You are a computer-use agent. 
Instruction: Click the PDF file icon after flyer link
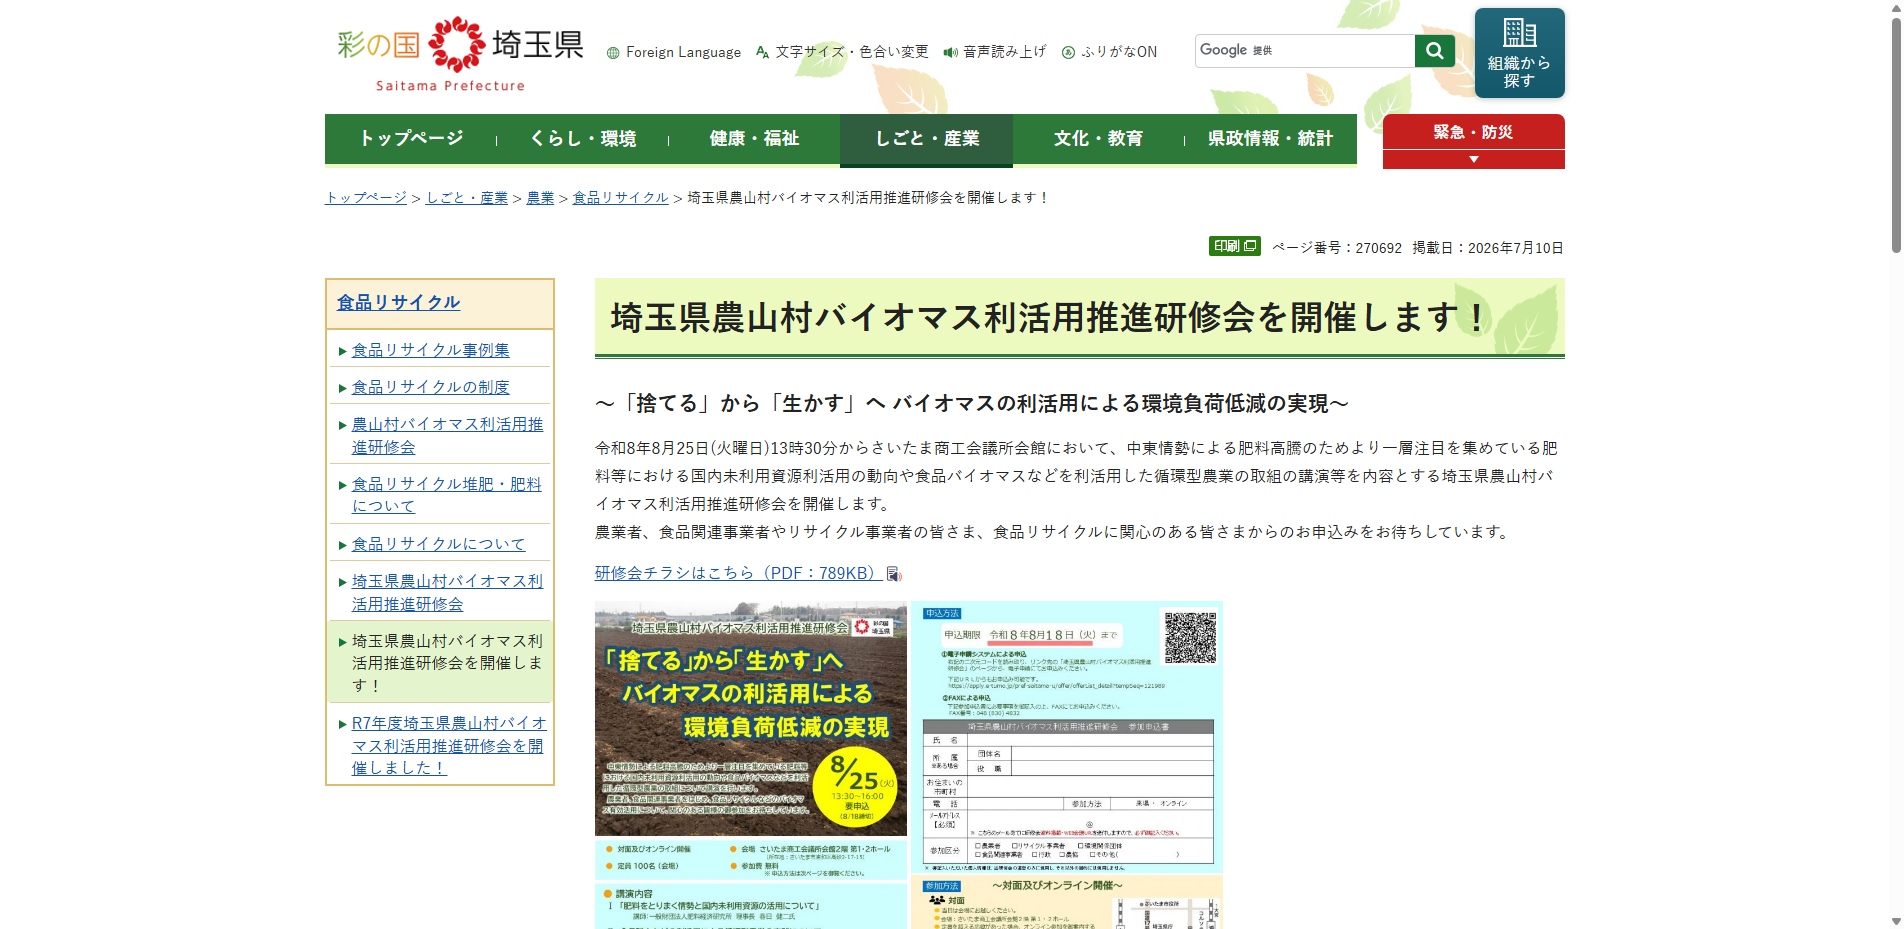[x=894, y=574]
